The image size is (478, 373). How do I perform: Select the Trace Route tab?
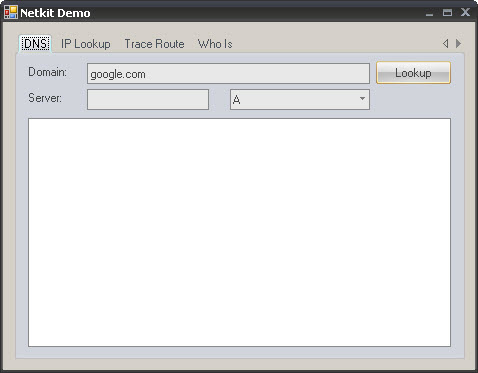click(x=154, y=44)
